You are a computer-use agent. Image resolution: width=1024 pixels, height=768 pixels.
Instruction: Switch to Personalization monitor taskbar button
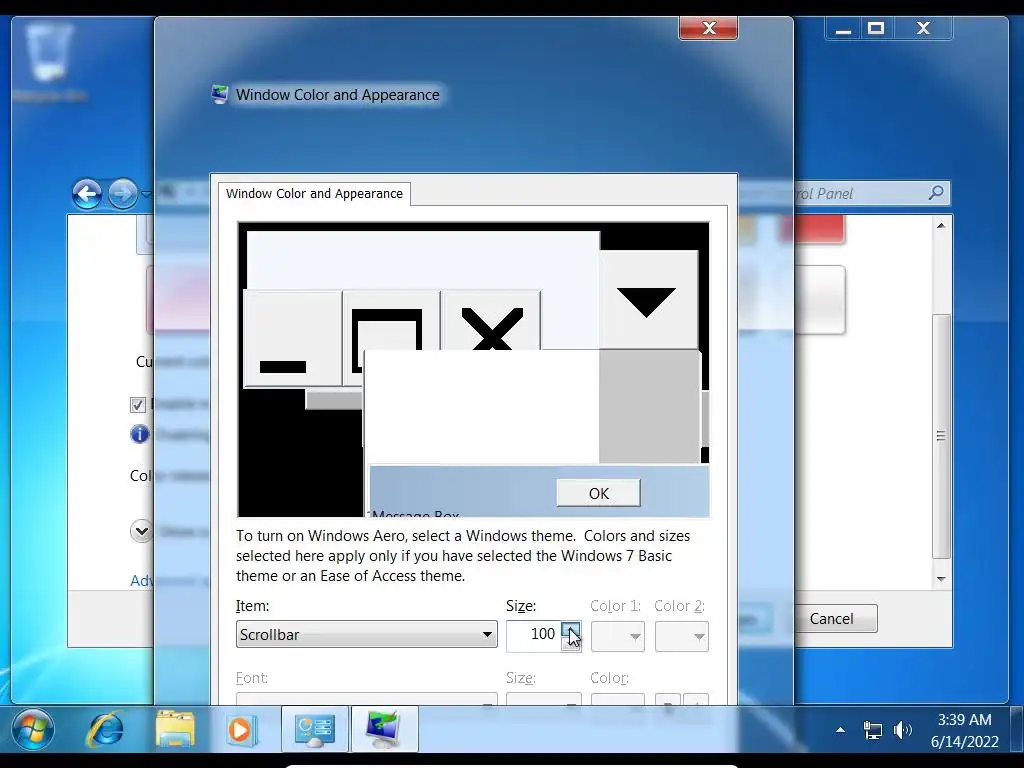[x=384, y=729]
